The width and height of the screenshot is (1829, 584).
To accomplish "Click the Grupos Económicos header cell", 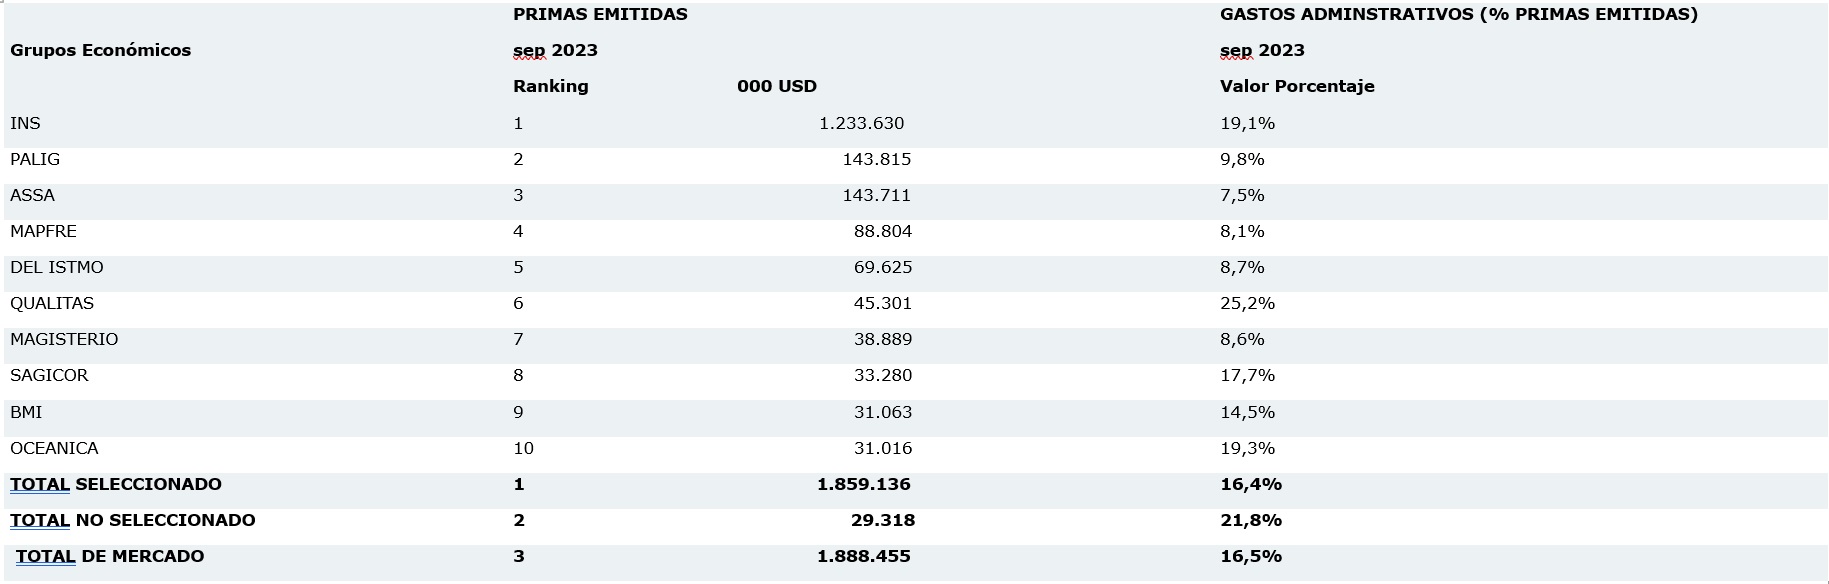I will pos(100,50).
